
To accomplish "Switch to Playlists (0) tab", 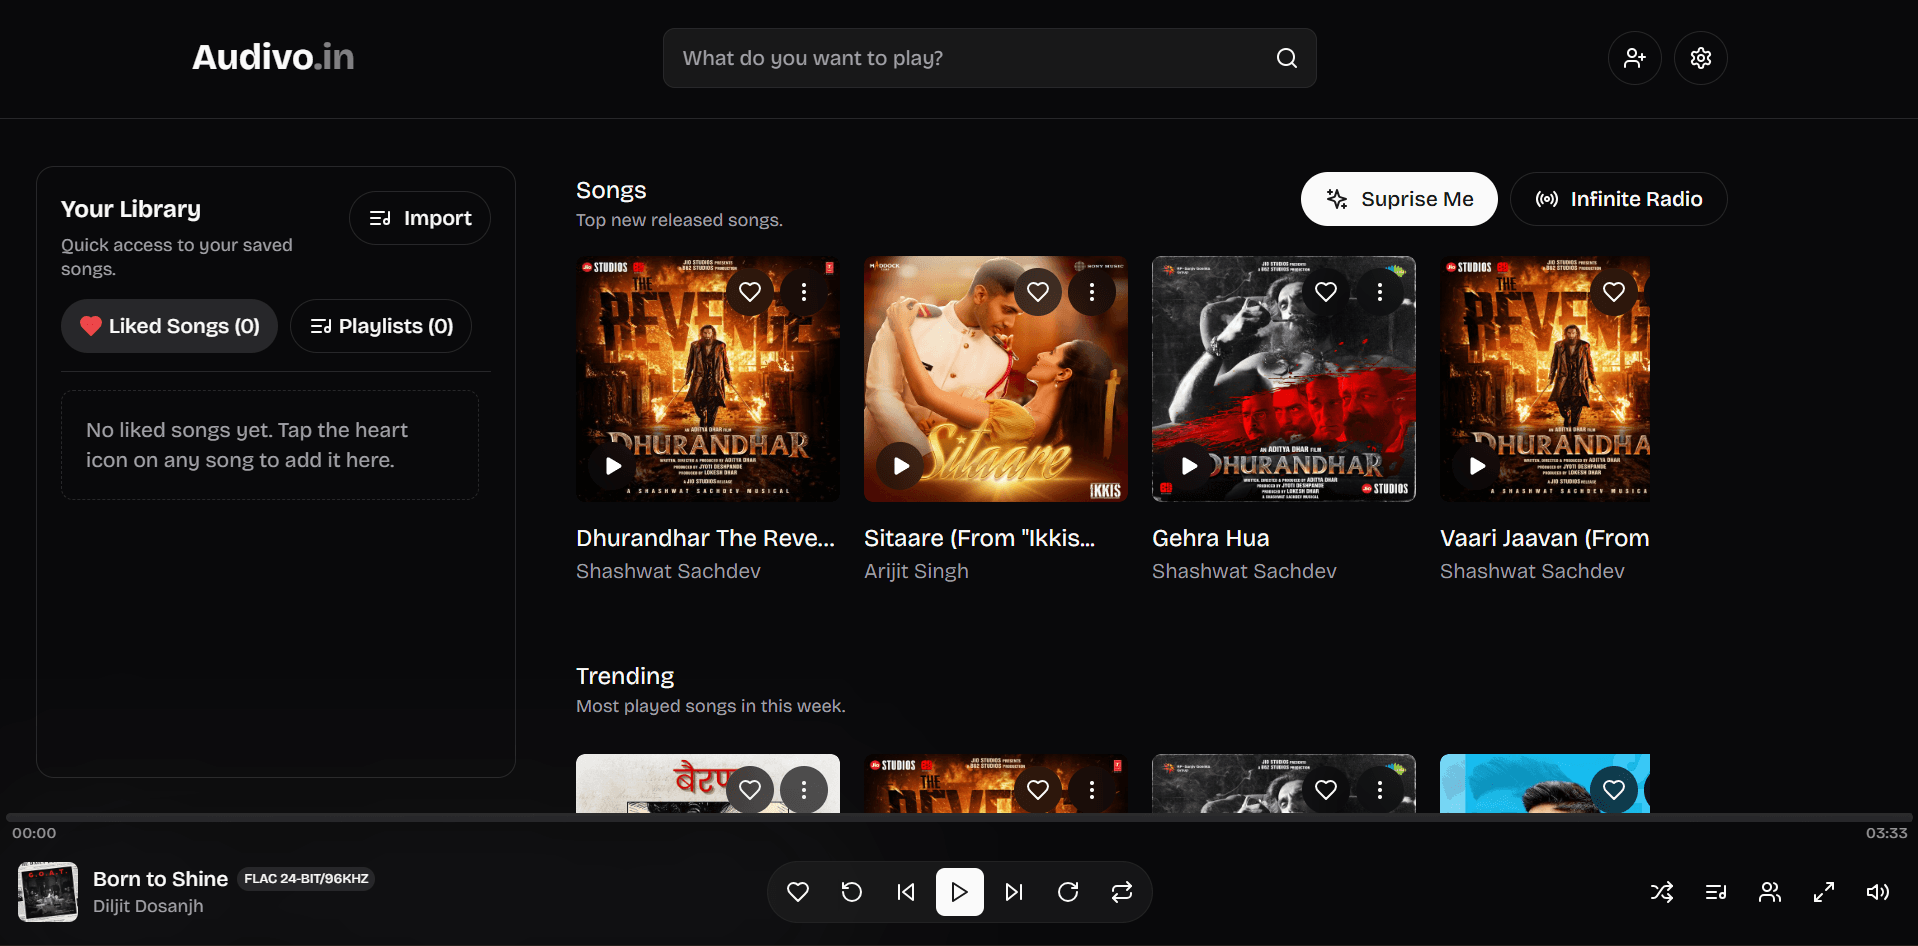I will (381, 326).
